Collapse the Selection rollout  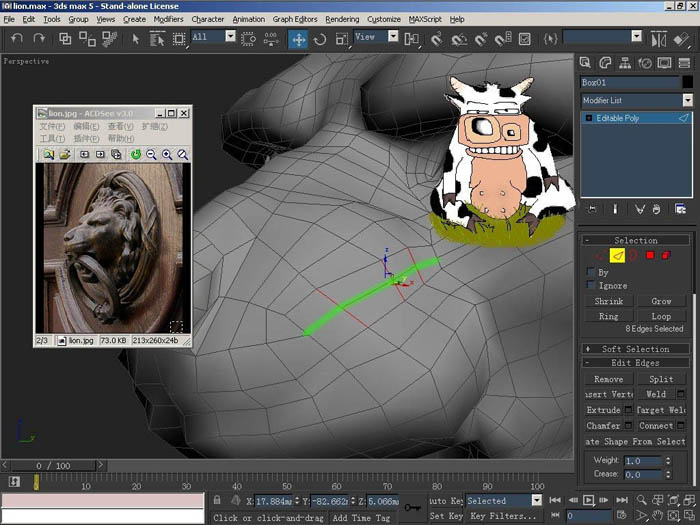(636, 240)
